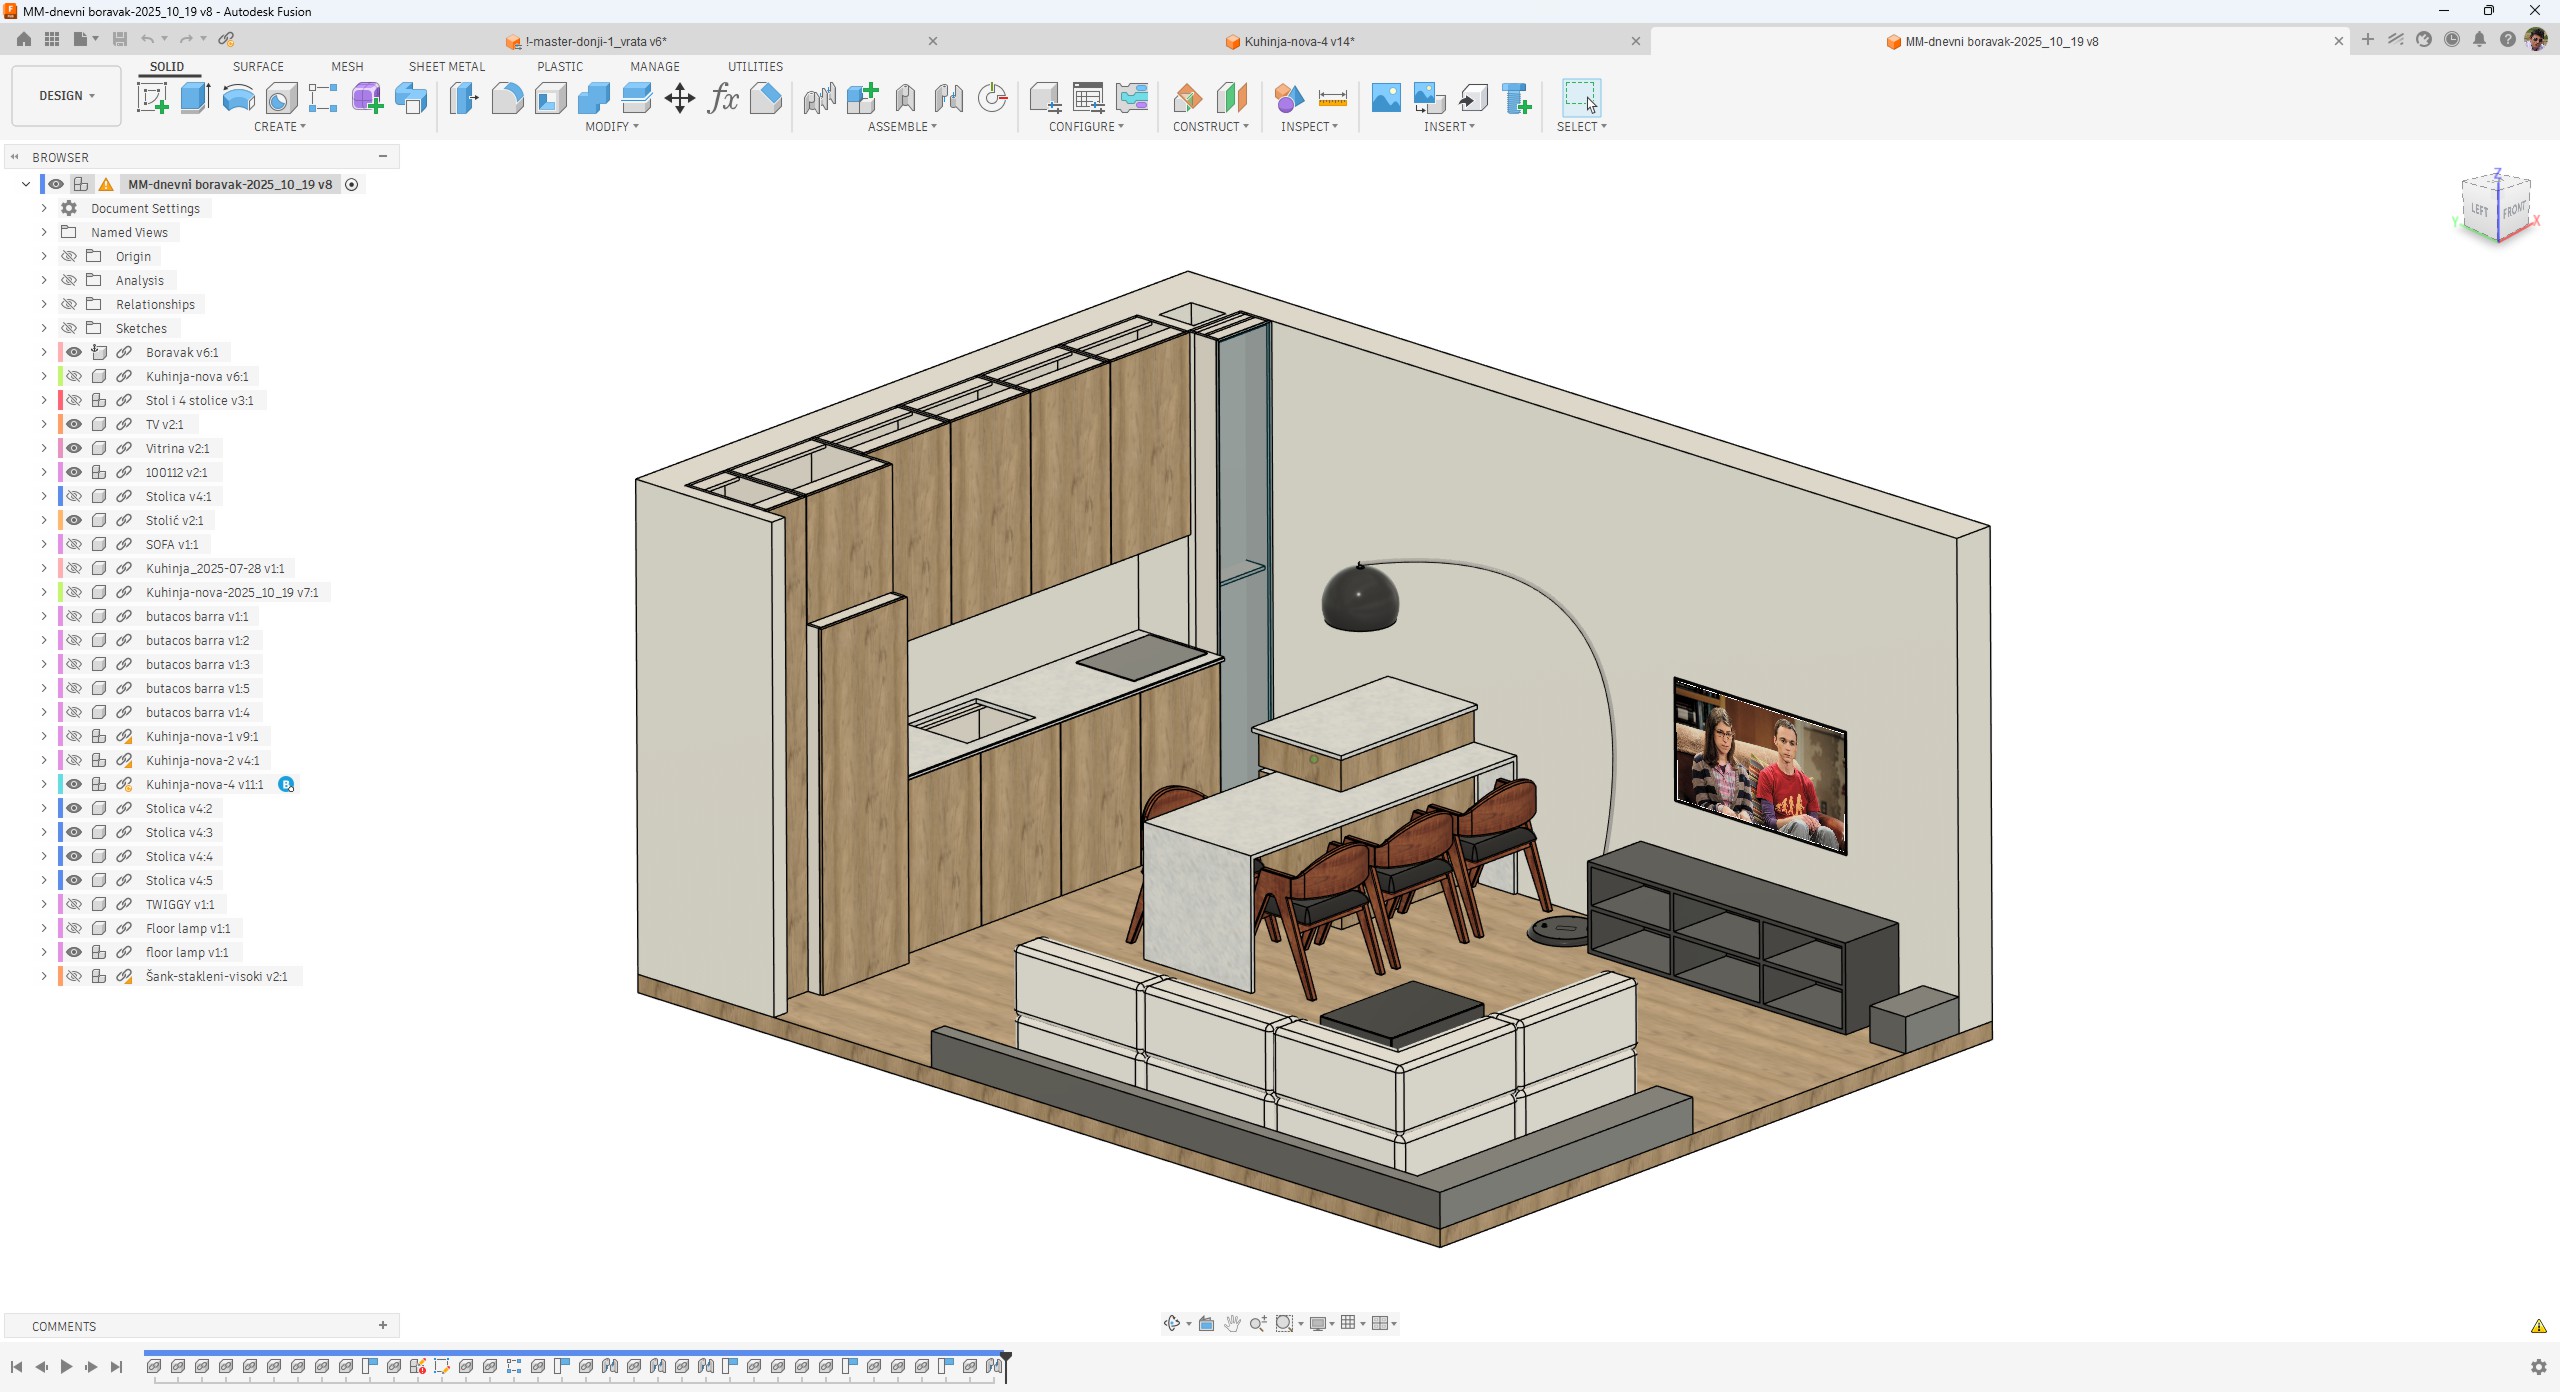Hide the TV v2:1 component
The height and width of the screenshot is (1392, 2560).
(74, 424)
